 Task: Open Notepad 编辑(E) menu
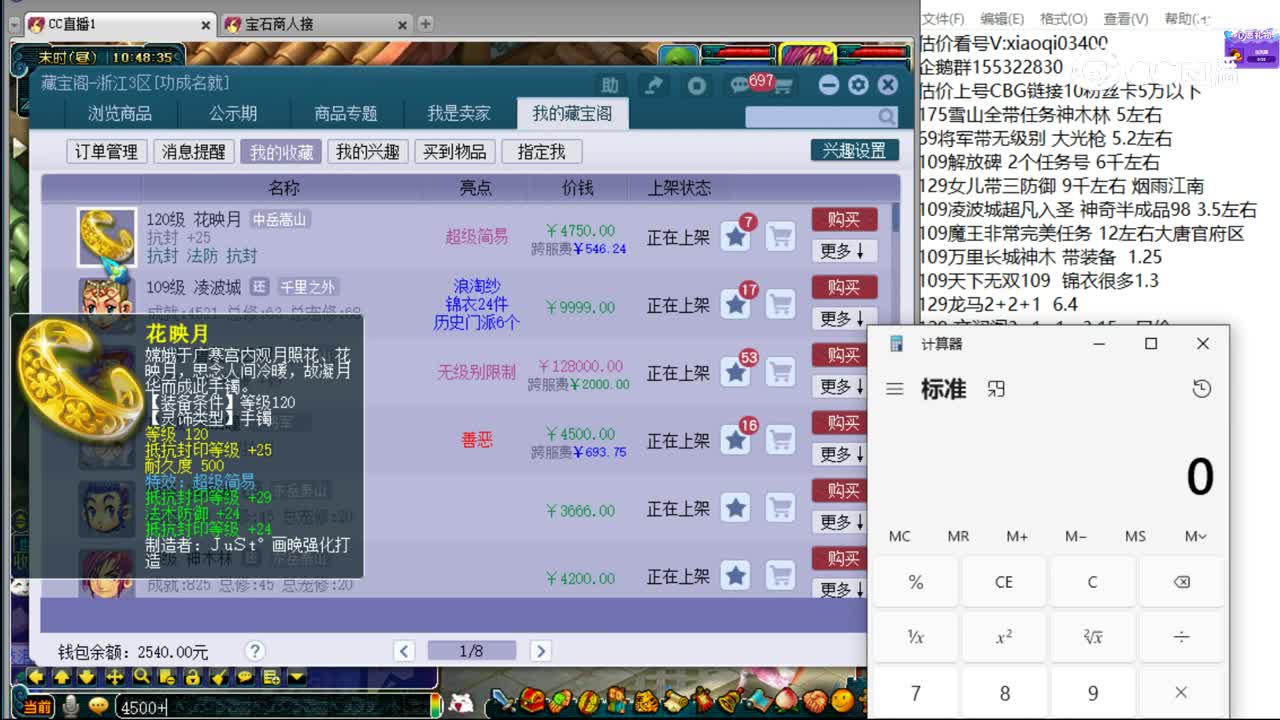(1002, 18)
